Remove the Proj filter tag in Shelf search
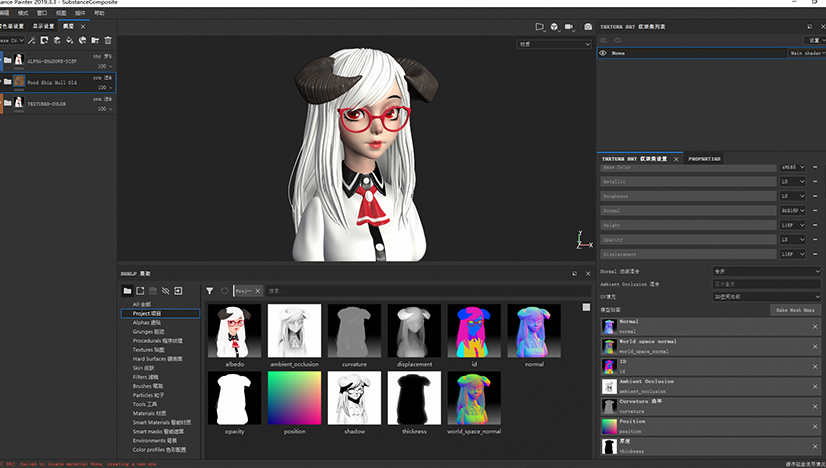The width and height of the screenshot is (826, 468). pyautogui.click(x=258, y=291)
